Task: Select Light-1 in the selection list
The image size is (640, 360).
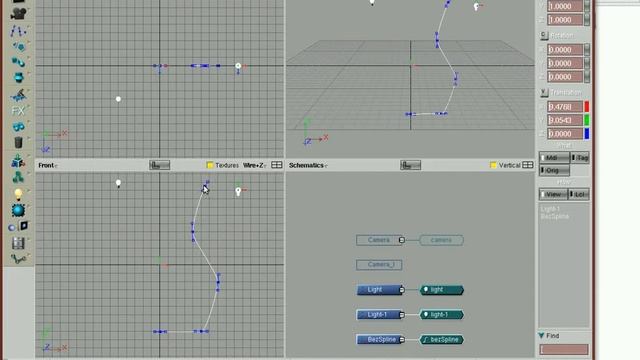Action: click(x=550, y=209)
